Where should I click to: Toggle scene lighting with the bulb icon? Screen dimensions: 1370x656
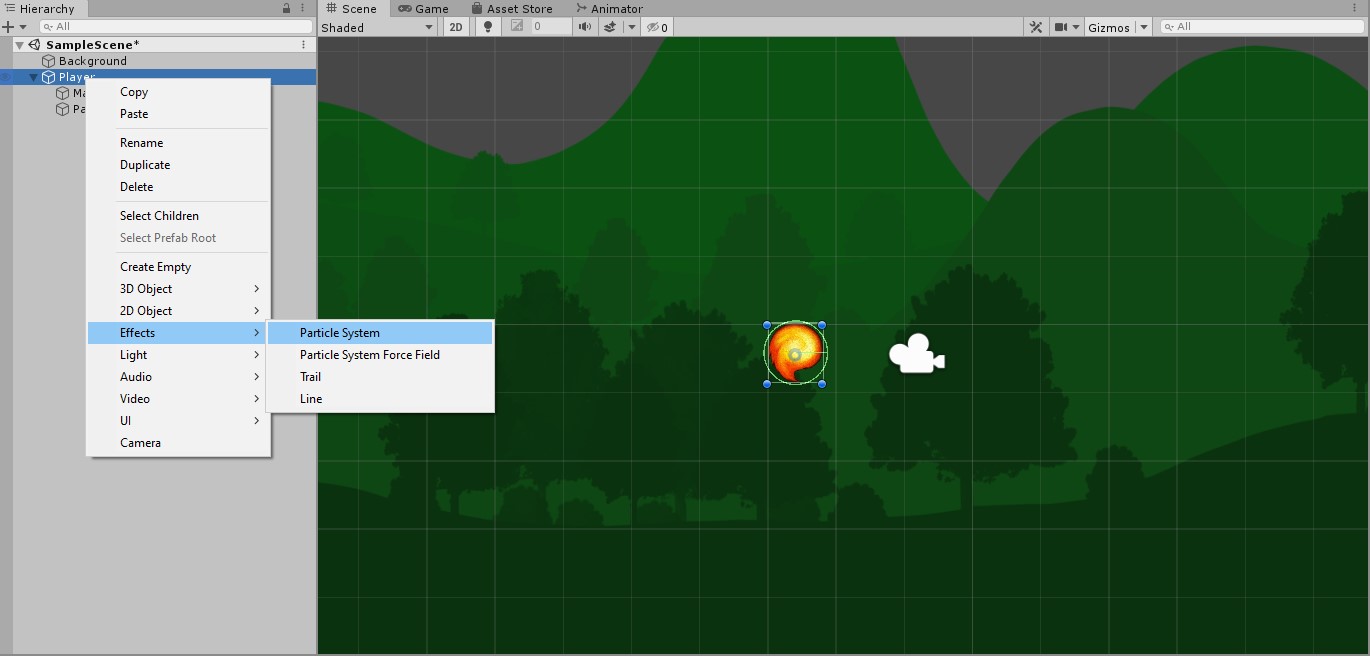[487, 27]
